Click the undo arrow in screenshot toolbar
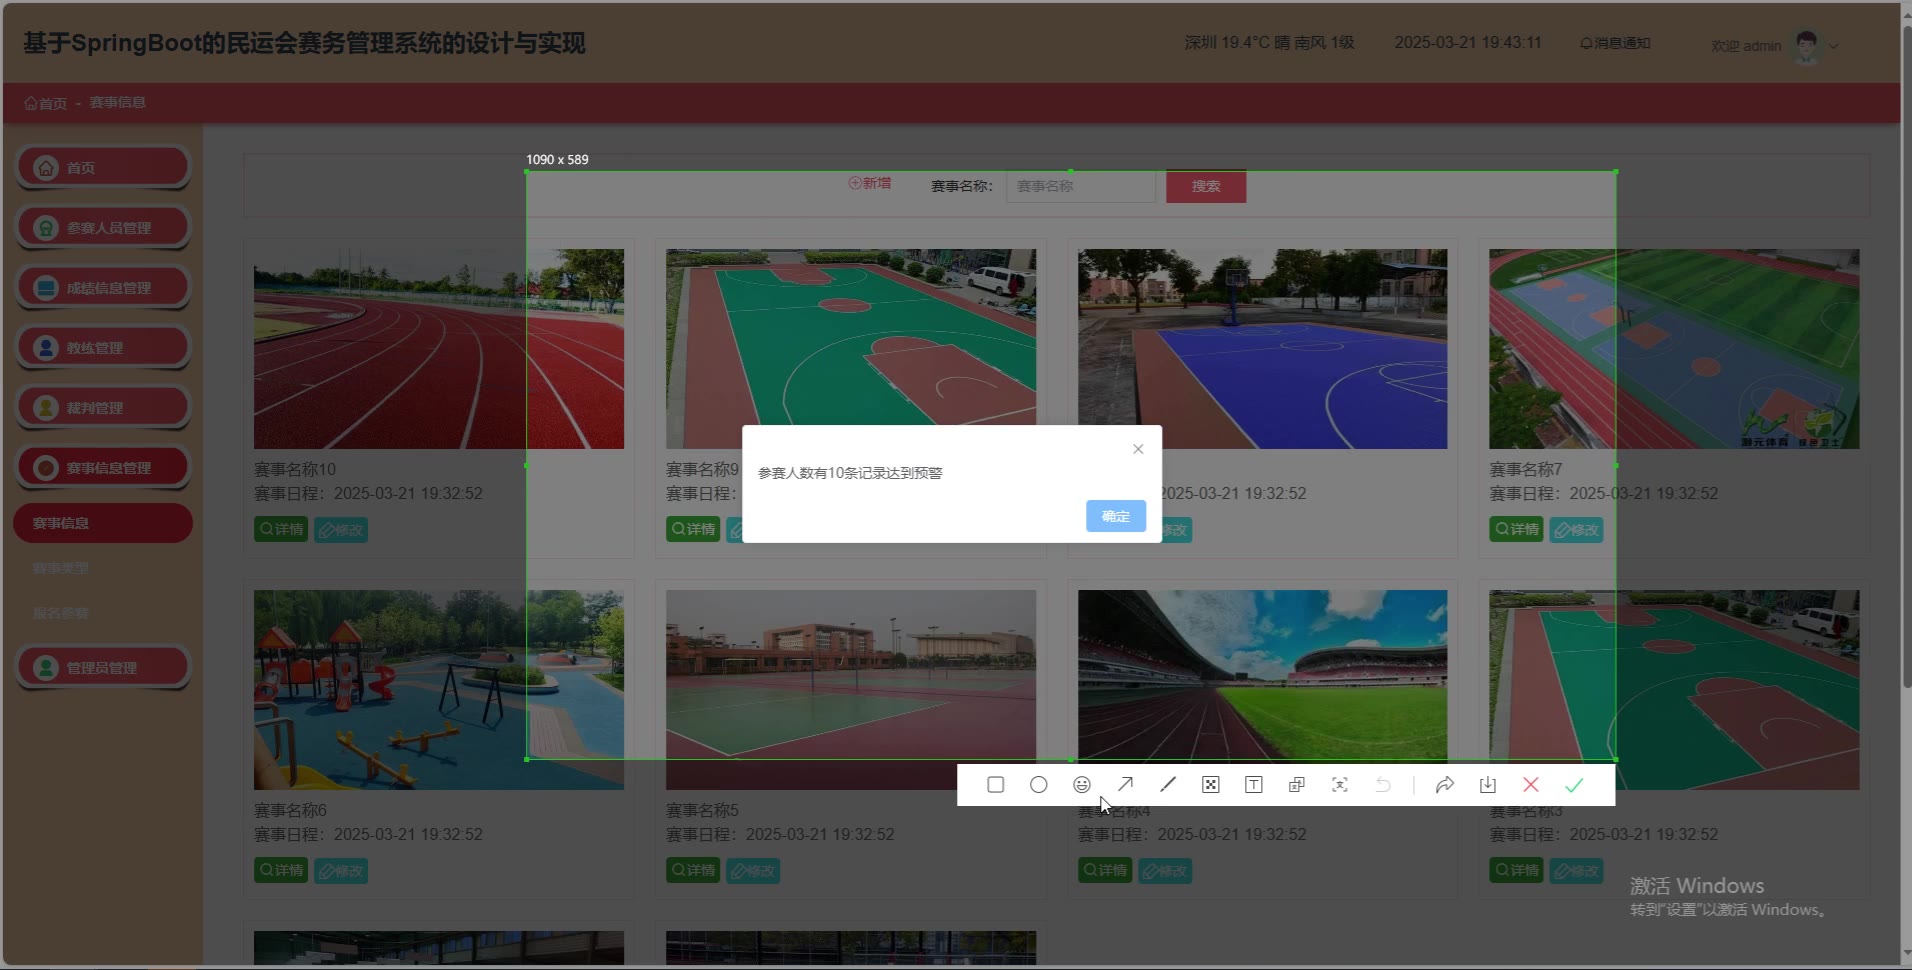Viewport: 1912px width, 970px height. (1383, 785)
